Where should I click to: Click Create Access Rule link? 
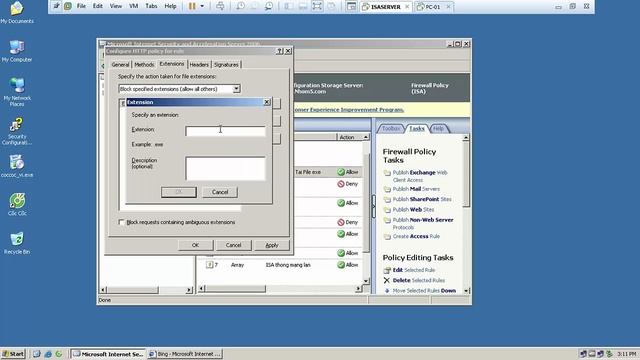click(416, 236)
